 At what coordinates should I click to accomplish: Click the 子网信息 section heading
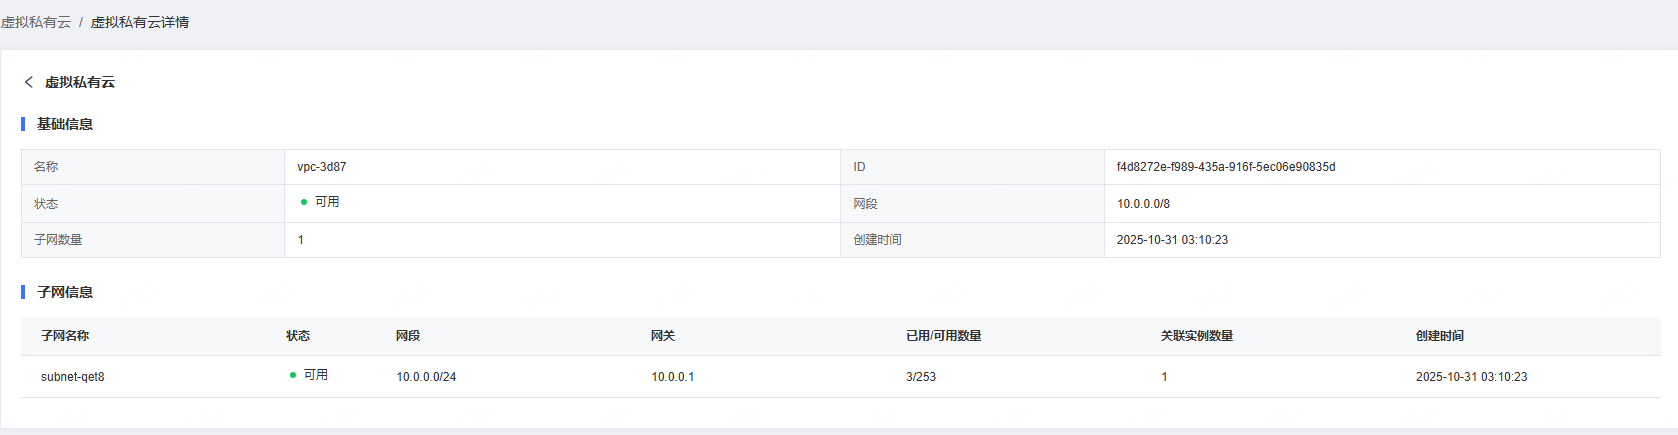click(x=65, y=292)
